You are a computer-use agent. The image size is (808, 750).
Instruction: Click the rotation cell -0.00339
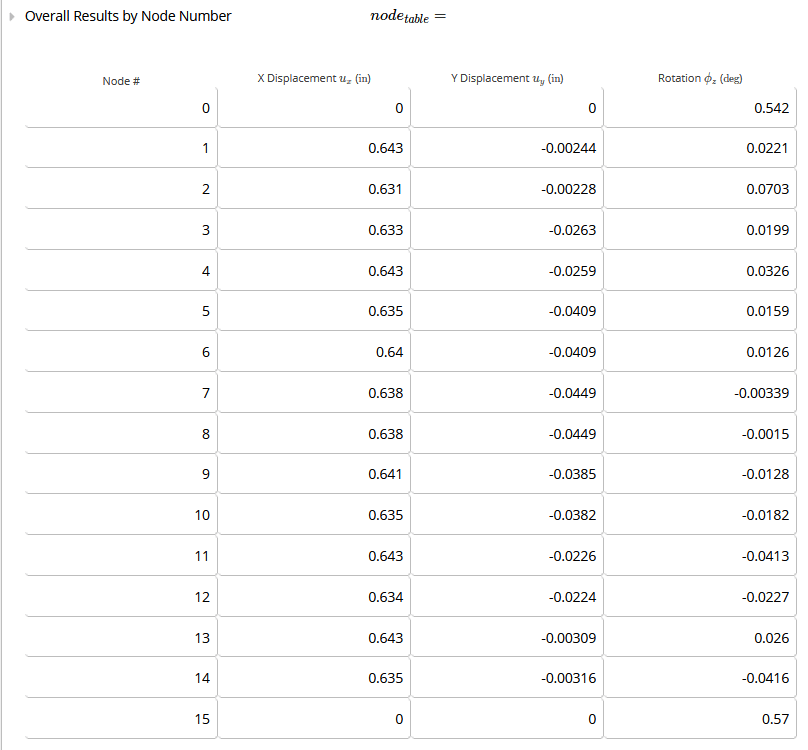coord(700,393)
